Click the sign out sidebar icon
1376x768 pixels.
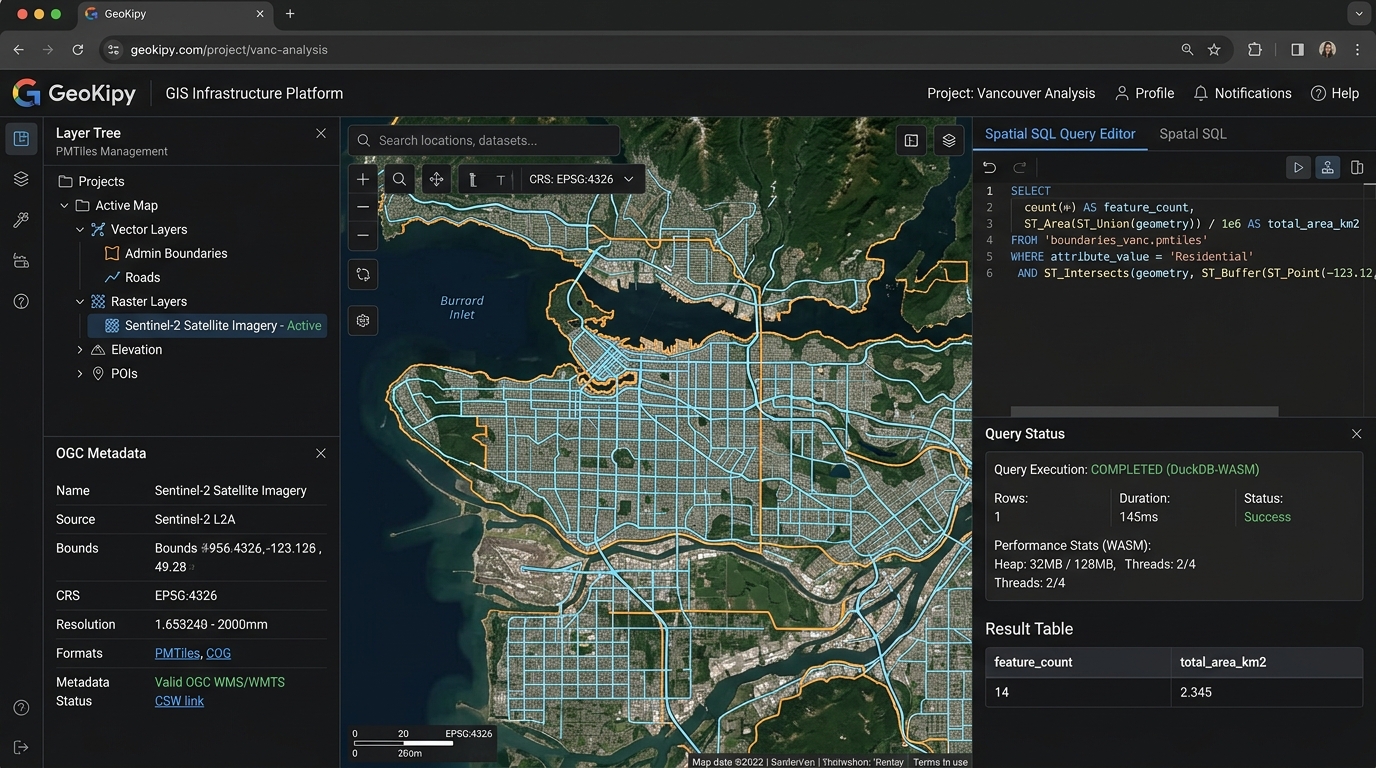(21, 748)
